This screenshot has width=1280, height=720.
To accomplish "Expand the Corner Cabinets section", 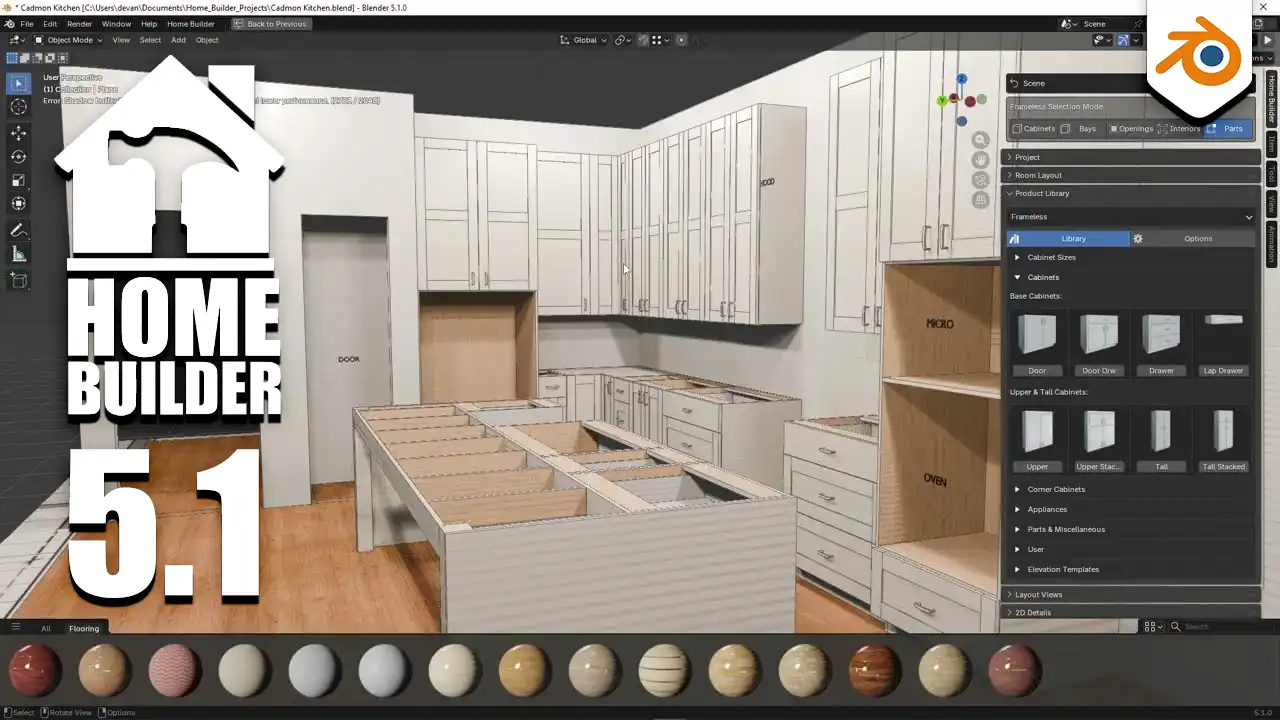I will pyautogui.click(x=1055, y=489).
